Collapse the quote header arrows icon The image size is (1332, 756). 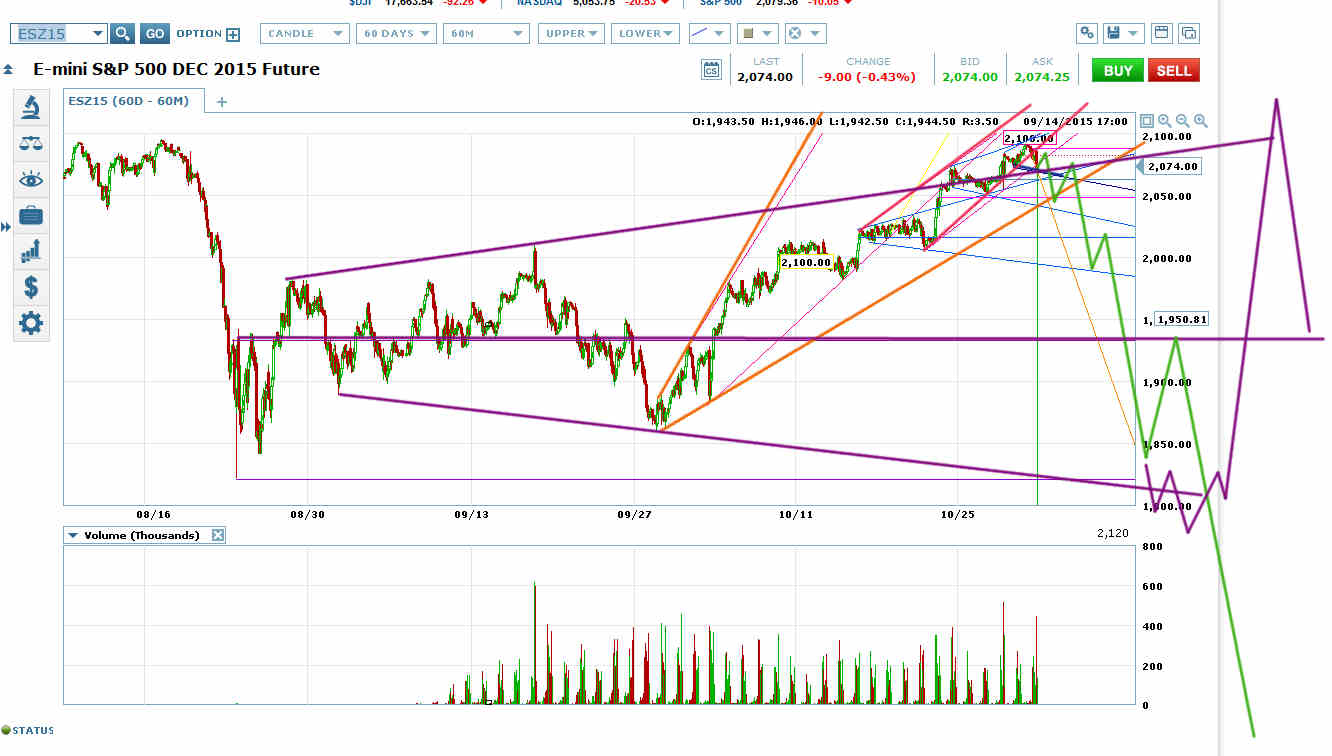pos(8,70)
